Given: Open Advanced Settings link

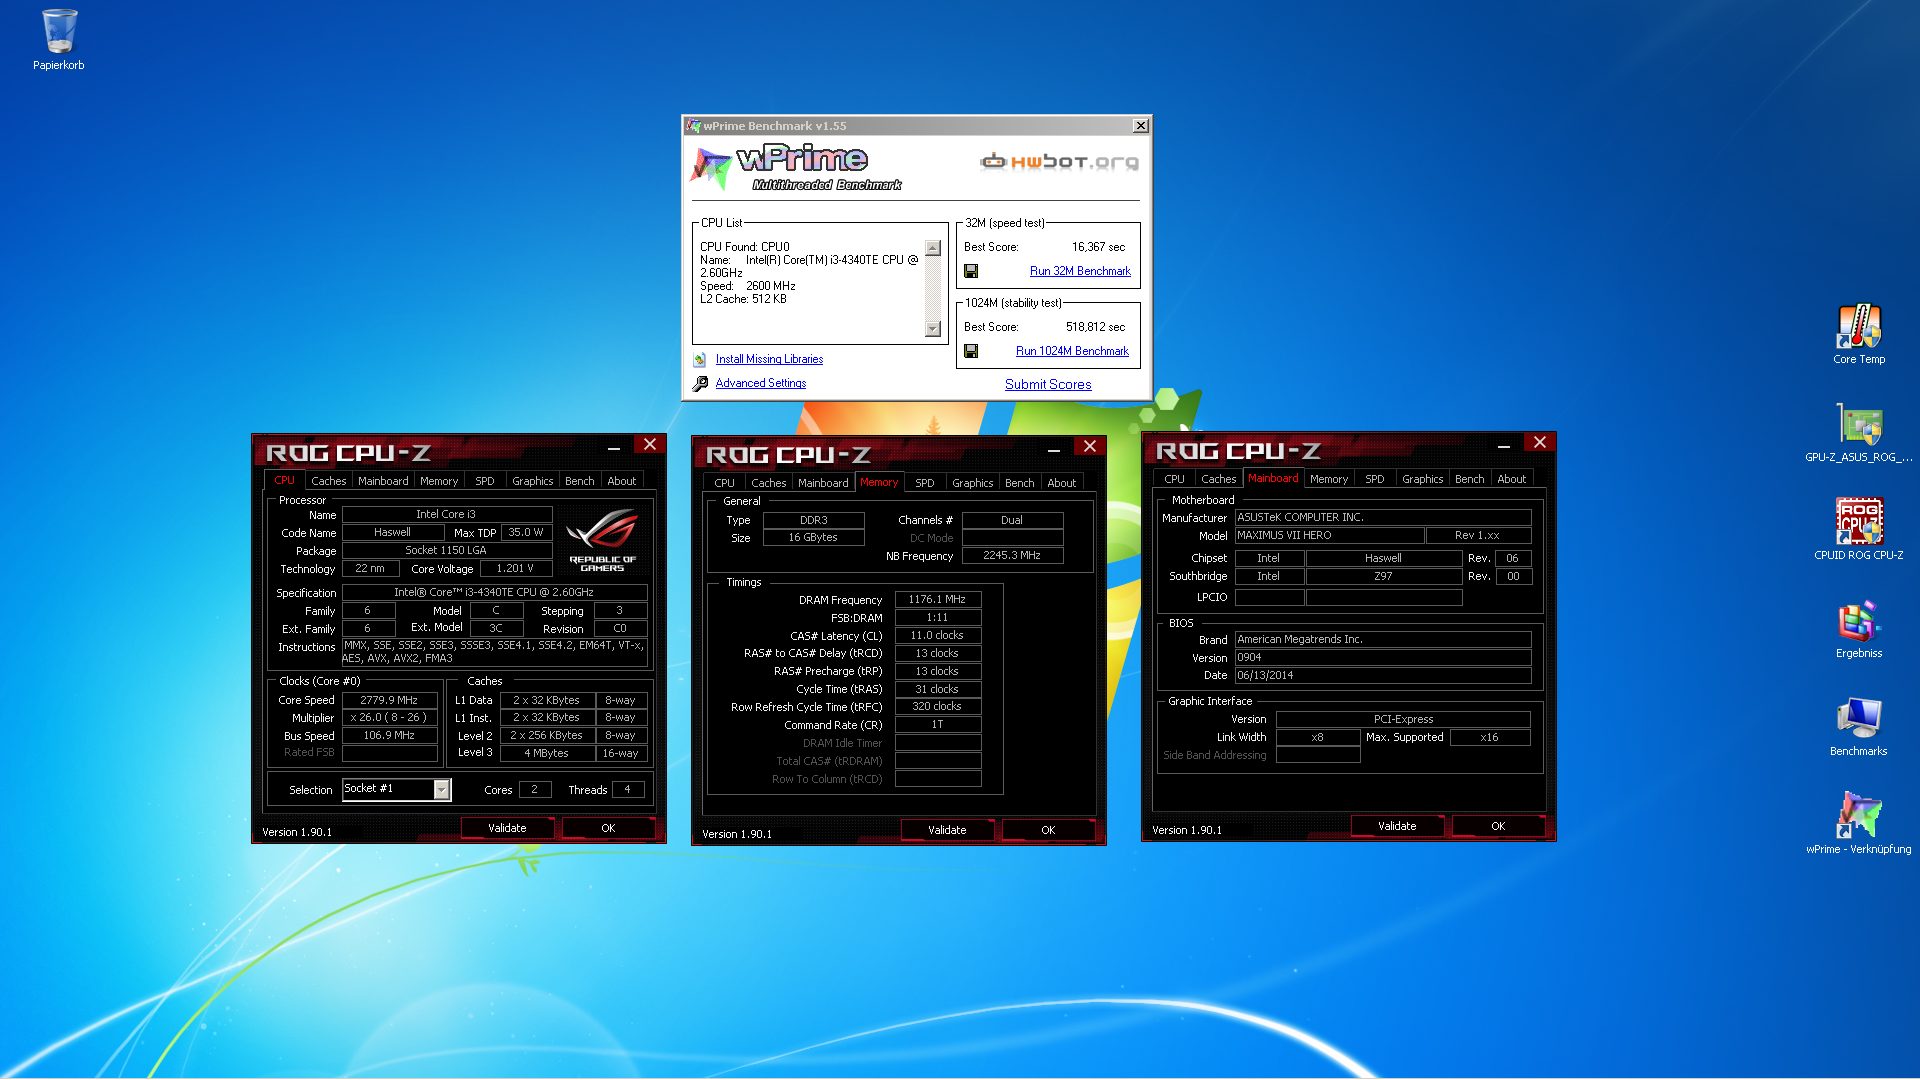Looking at the screenshot, I should (761, 383).
